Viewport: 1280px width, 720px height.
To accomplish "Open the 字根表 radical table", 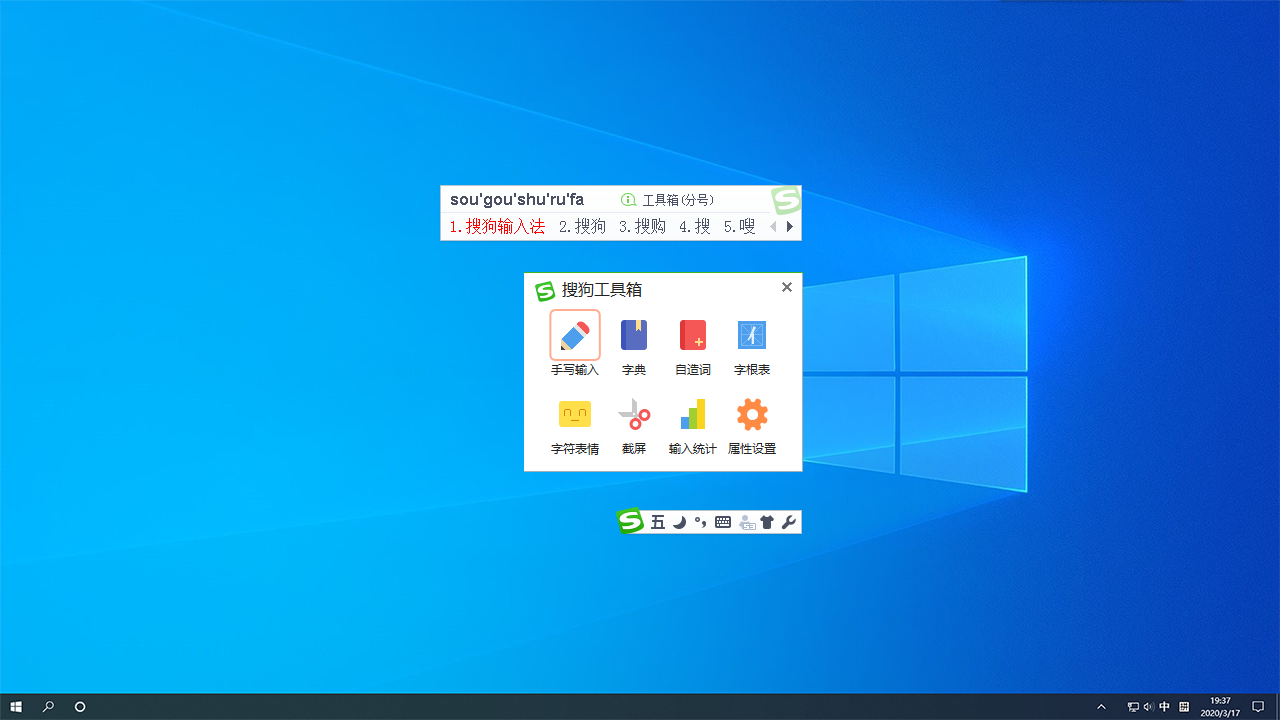I will [x=752, y=336].
